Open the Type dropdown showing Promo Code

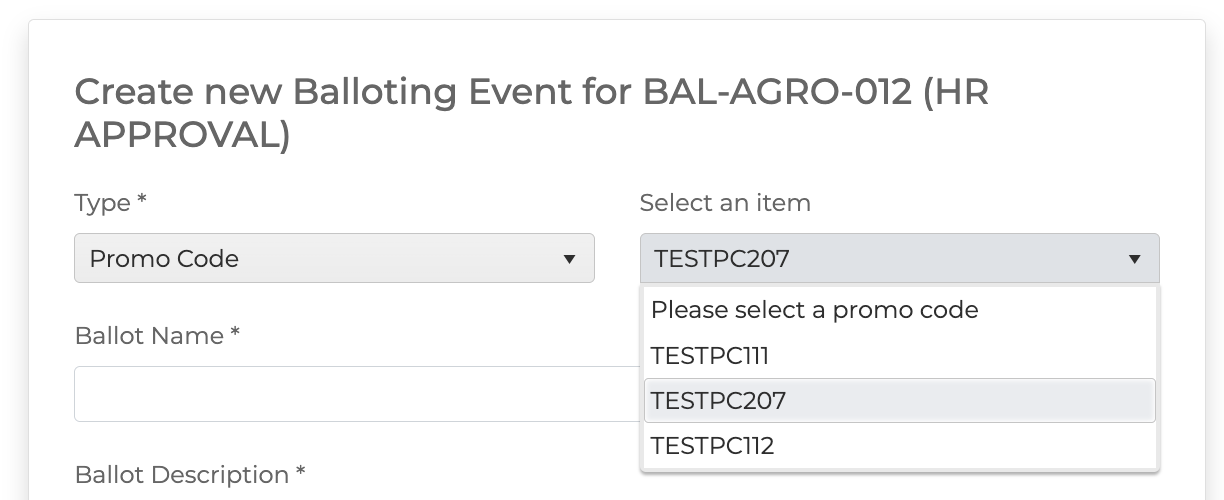(x=334, y=259)
